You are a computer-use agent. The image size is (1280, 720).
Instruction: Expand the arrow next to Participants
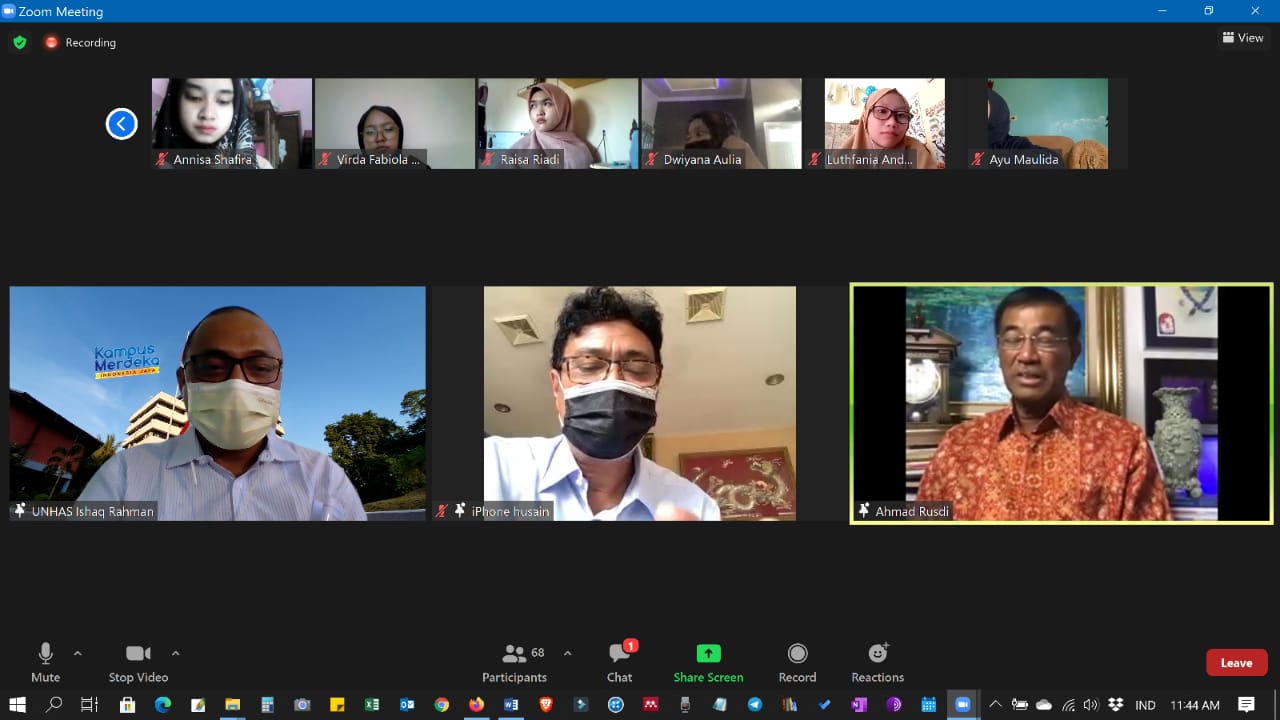click(x=568, y=654)
